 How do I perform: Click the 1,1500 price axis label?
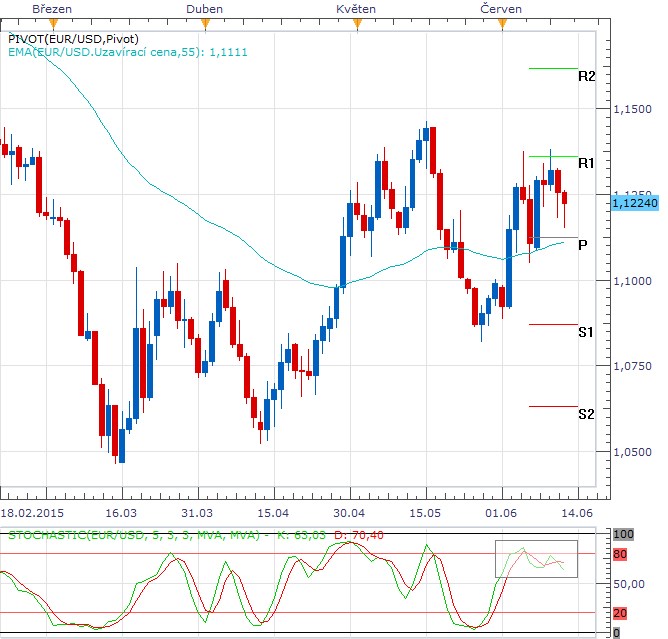click(x=632, y=109)
